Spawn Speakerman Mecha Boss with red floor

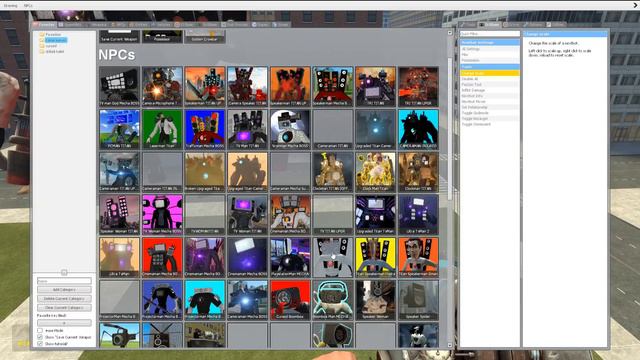tap(333, 87)
